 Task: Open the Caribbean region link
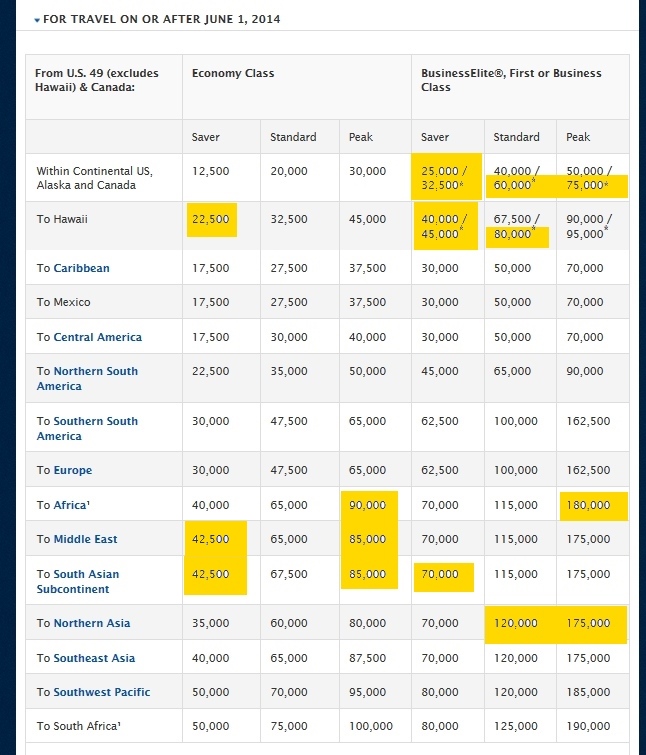pyautogui.click(x=81, y=268)
